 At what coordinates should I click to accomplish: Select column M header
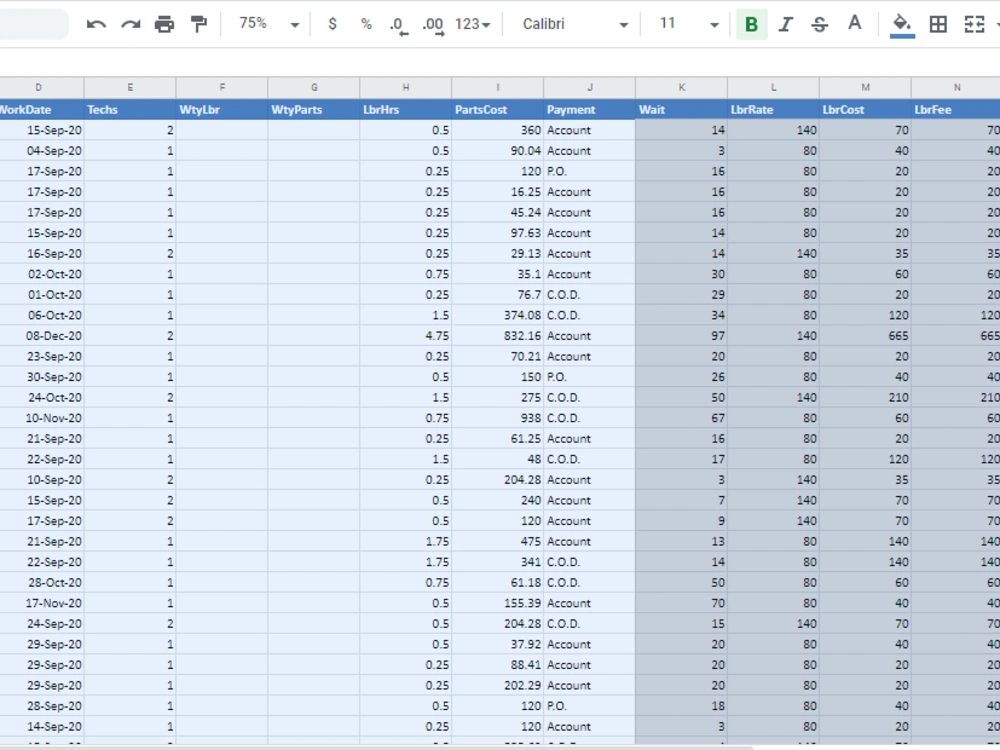[865, 87]
